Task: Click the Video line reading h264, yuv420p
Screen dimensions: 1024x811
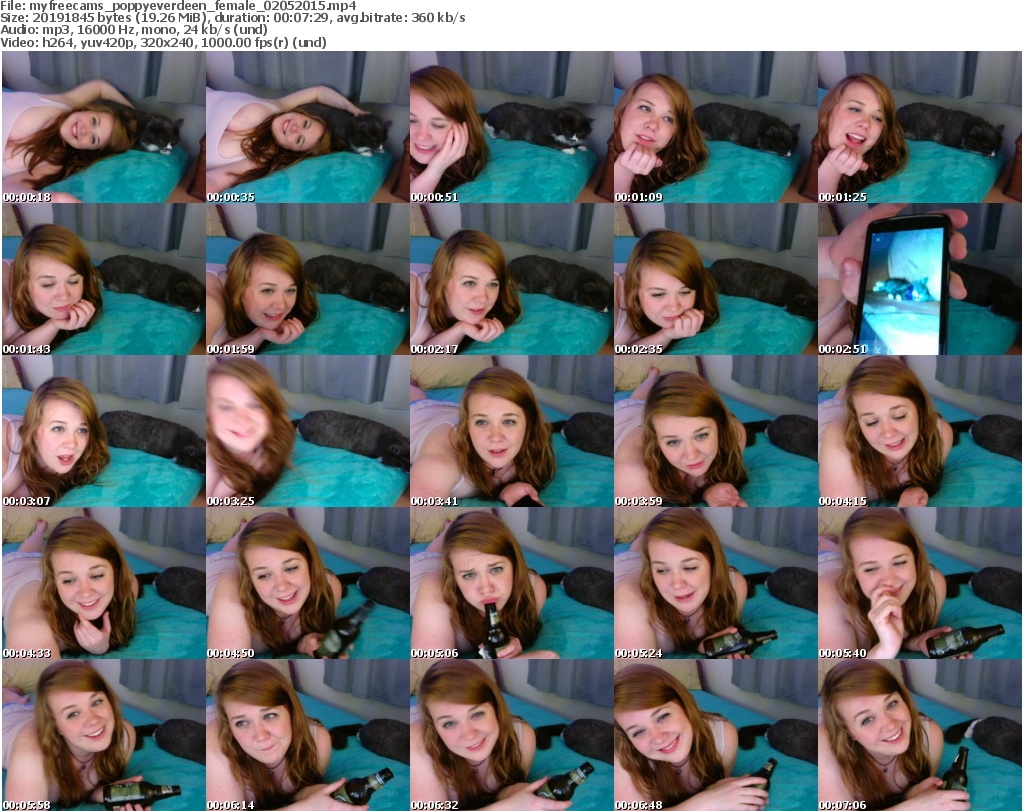Action: (163, 42)
